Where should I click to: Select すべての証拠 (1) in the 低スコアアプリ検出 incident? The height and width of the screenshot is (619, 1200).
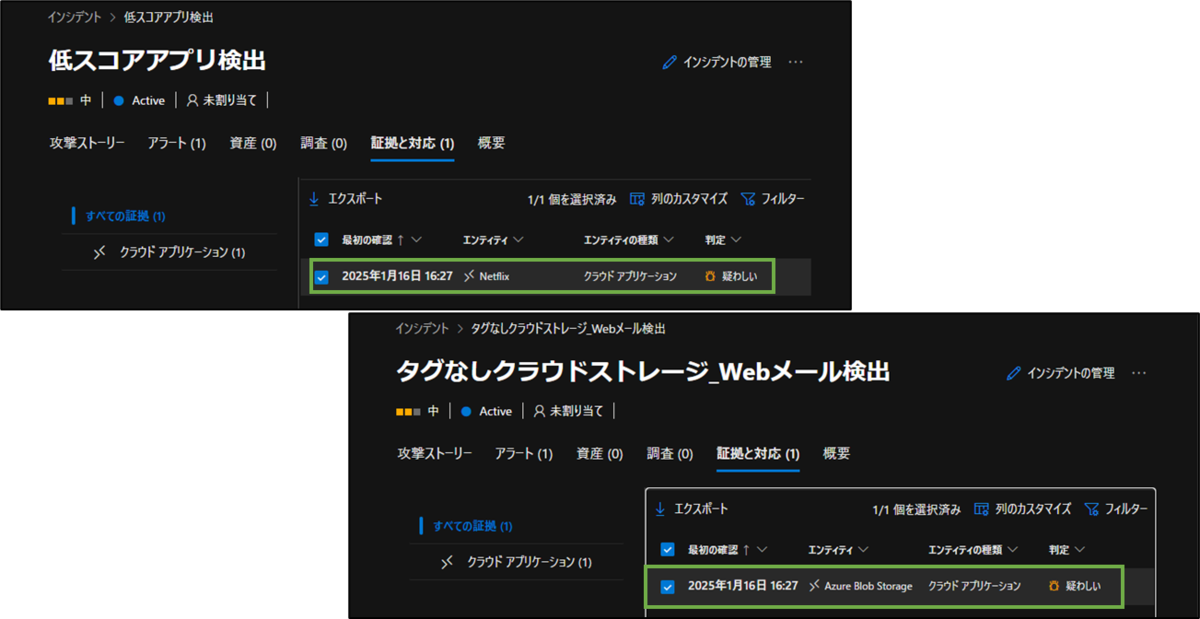(x=125, y=216)
